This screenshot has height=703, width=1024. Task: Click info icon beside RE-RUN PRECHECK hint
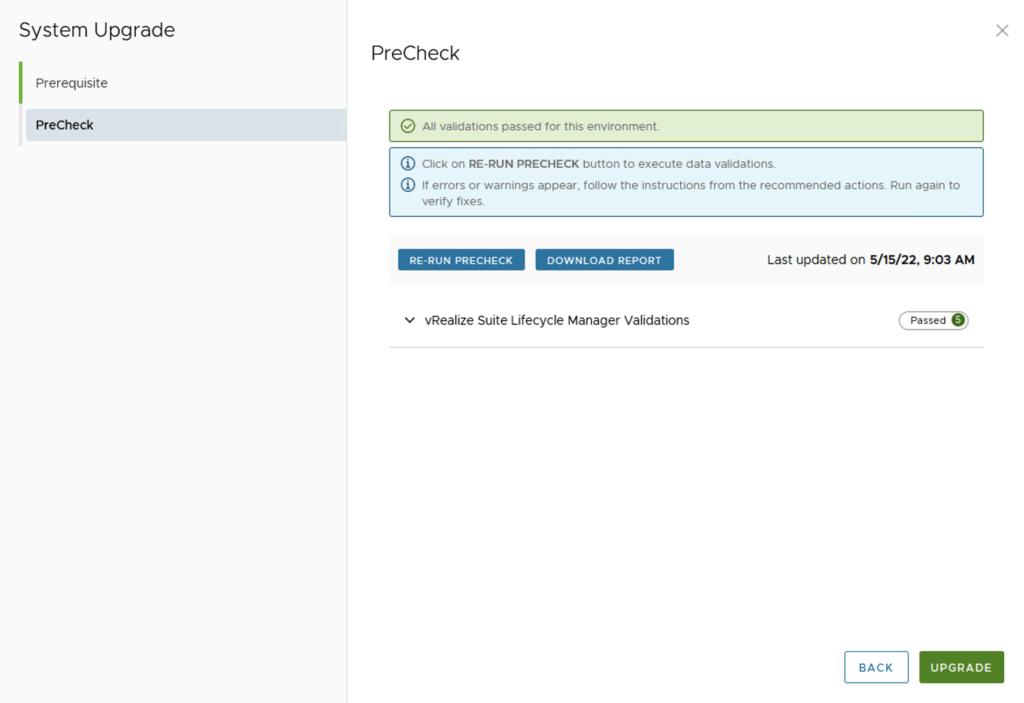coord(407,163)
